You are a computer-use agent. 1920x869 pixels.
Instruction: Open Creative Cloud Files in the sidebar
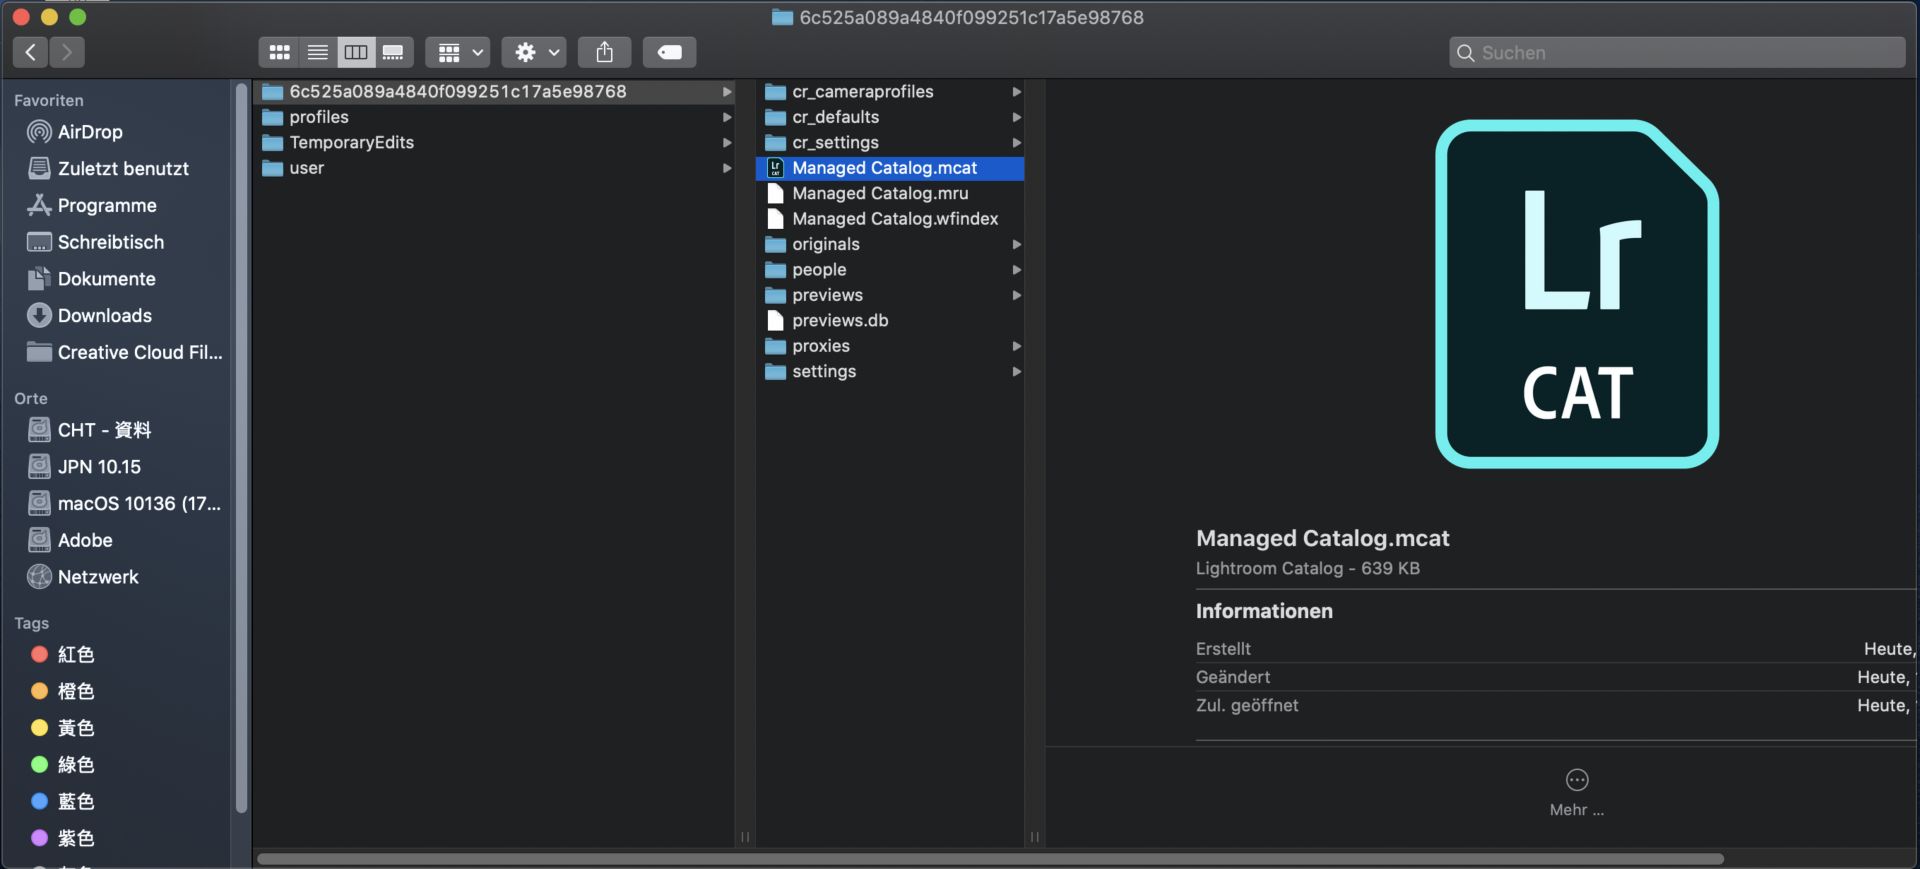pos(139,353)
